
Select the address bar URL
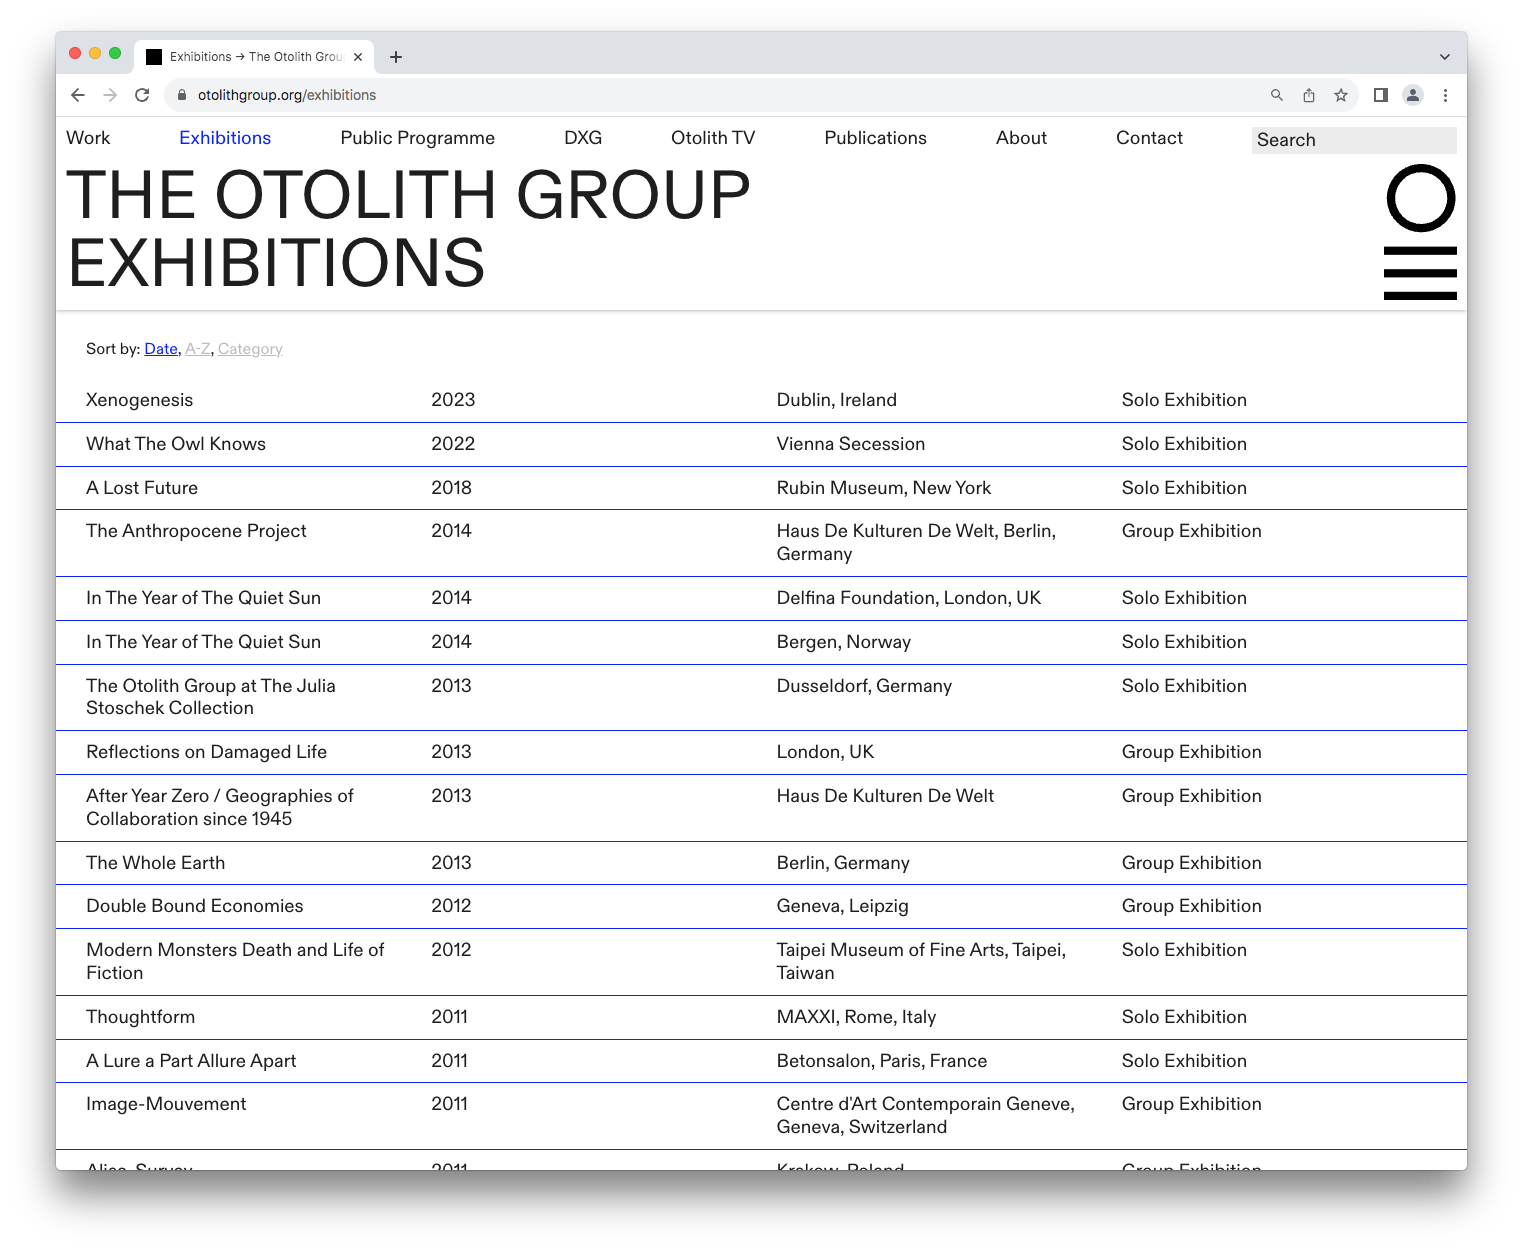tap(287, 95)
